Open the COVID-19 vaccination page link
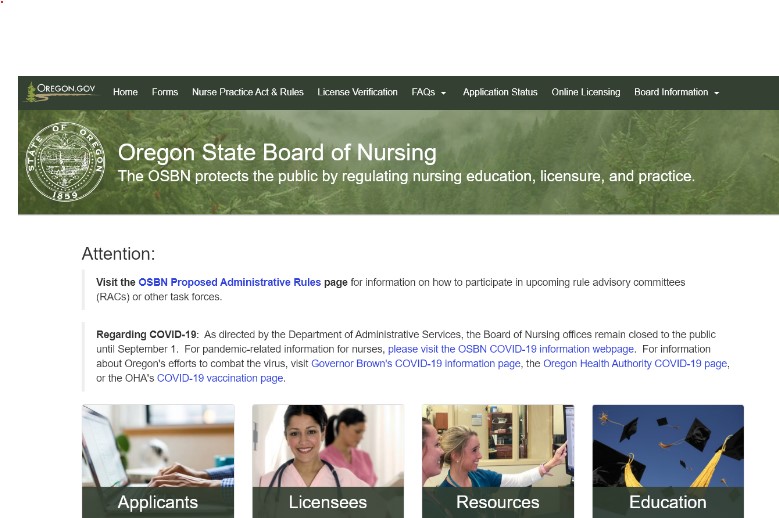779x518 pixels. [x=220, y=378]
